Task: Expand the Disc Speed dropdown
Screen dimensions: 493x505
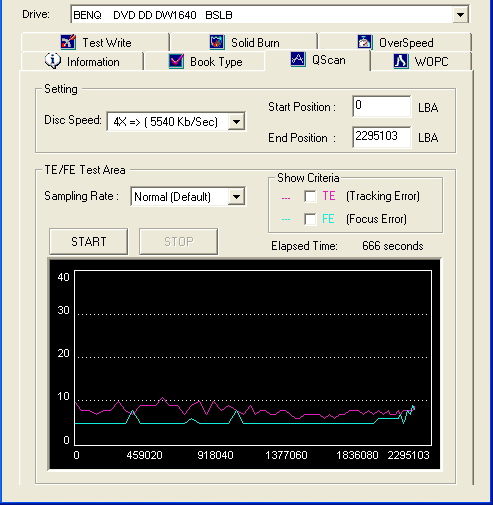Action: pyautogui.click(x=236, y=121)
